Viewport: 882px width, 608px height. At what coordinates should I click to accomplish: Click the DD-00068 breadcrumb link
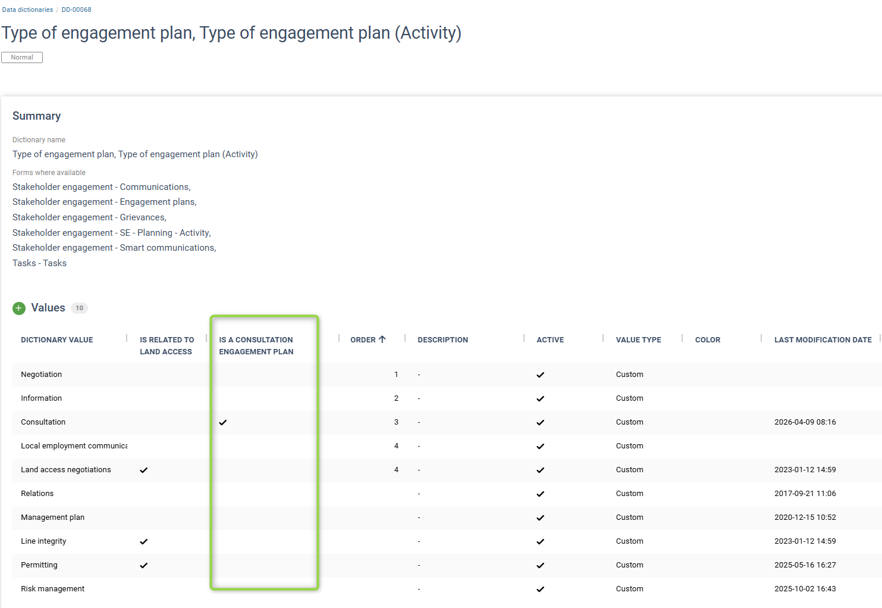pyautogui.click(x=76, y=10)
